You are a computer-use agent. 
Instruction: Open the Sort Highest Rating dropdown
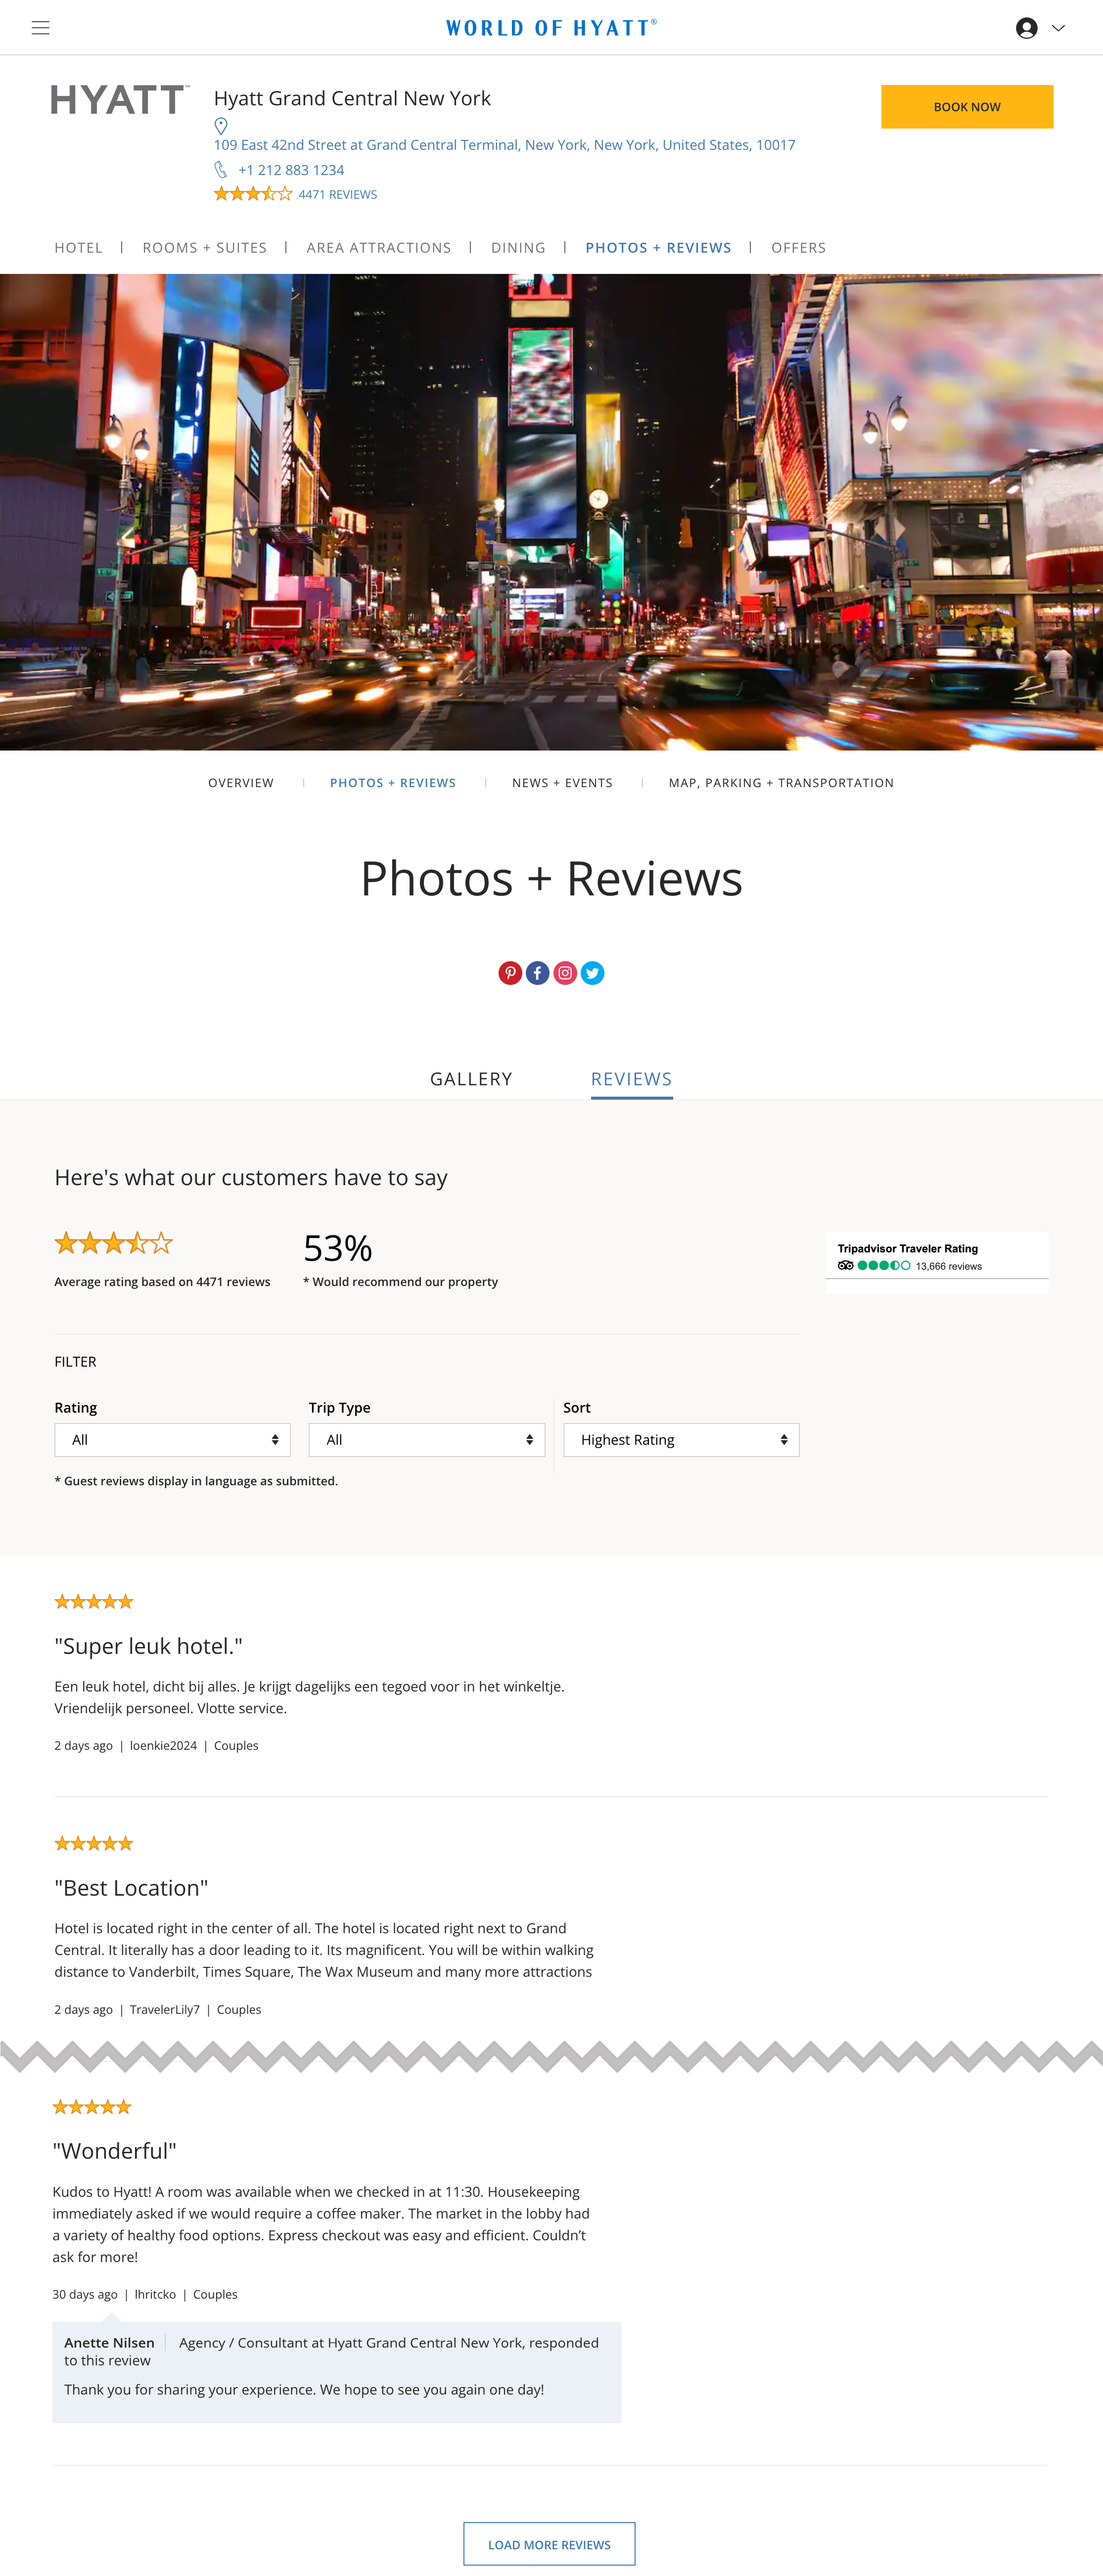681,1440
